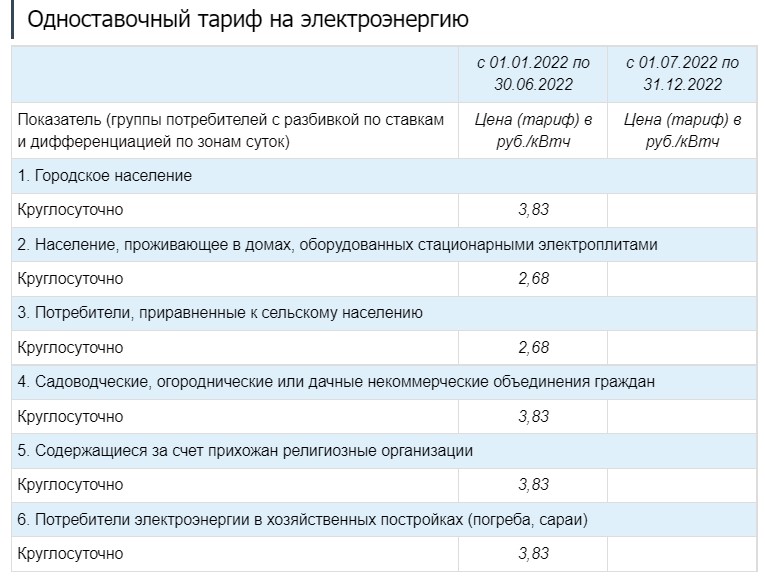Select the "с 01.01.2022 по 30.06.2022" column header
The width and height of the screenshot is (765, 577).
[533, 73]
